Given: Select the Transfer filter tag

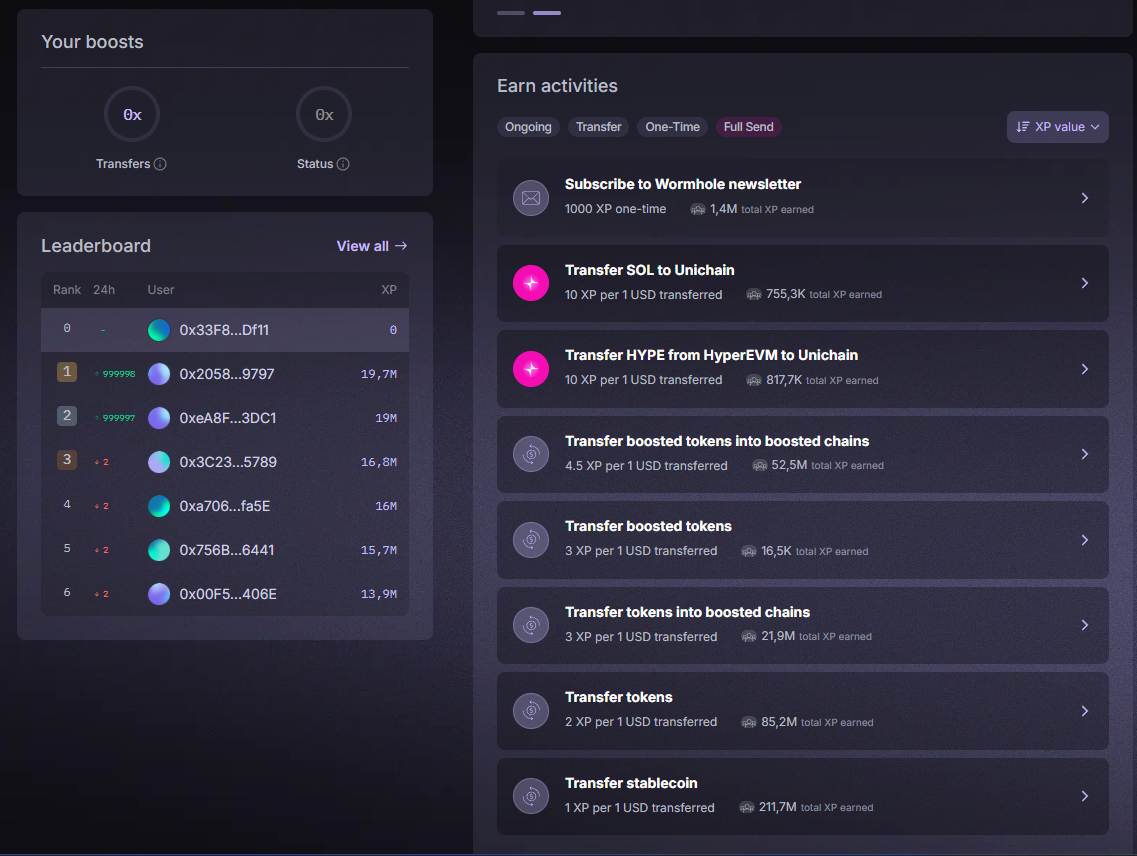Looking at the screenshot, I should click(599, 127).
